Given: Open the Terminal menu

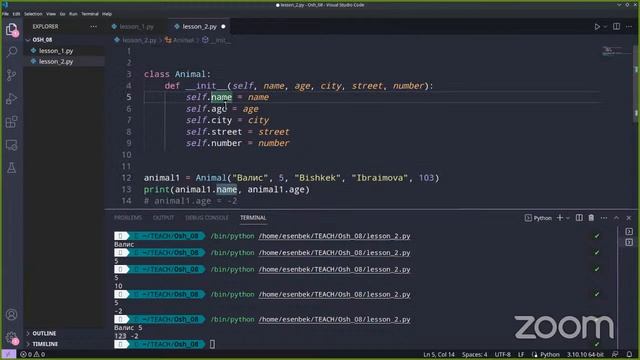Looking at the screenshot, I should pyautogui.click(x=90, y=14).
